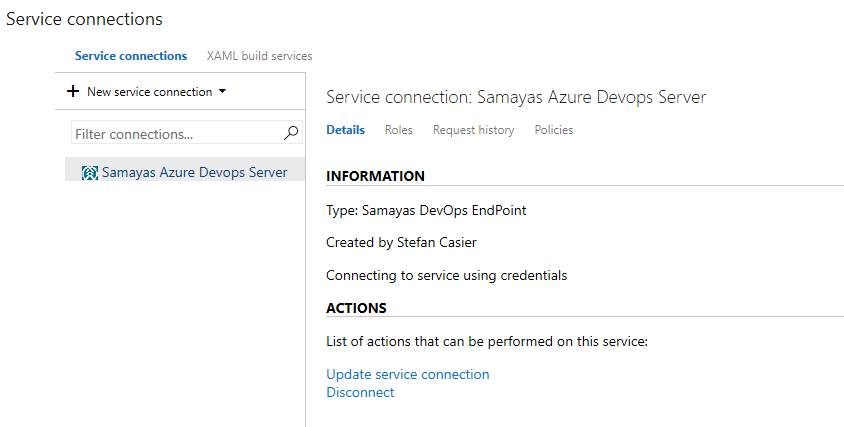
Task: Switch to the Service connections tab
Action: [131, 56]
